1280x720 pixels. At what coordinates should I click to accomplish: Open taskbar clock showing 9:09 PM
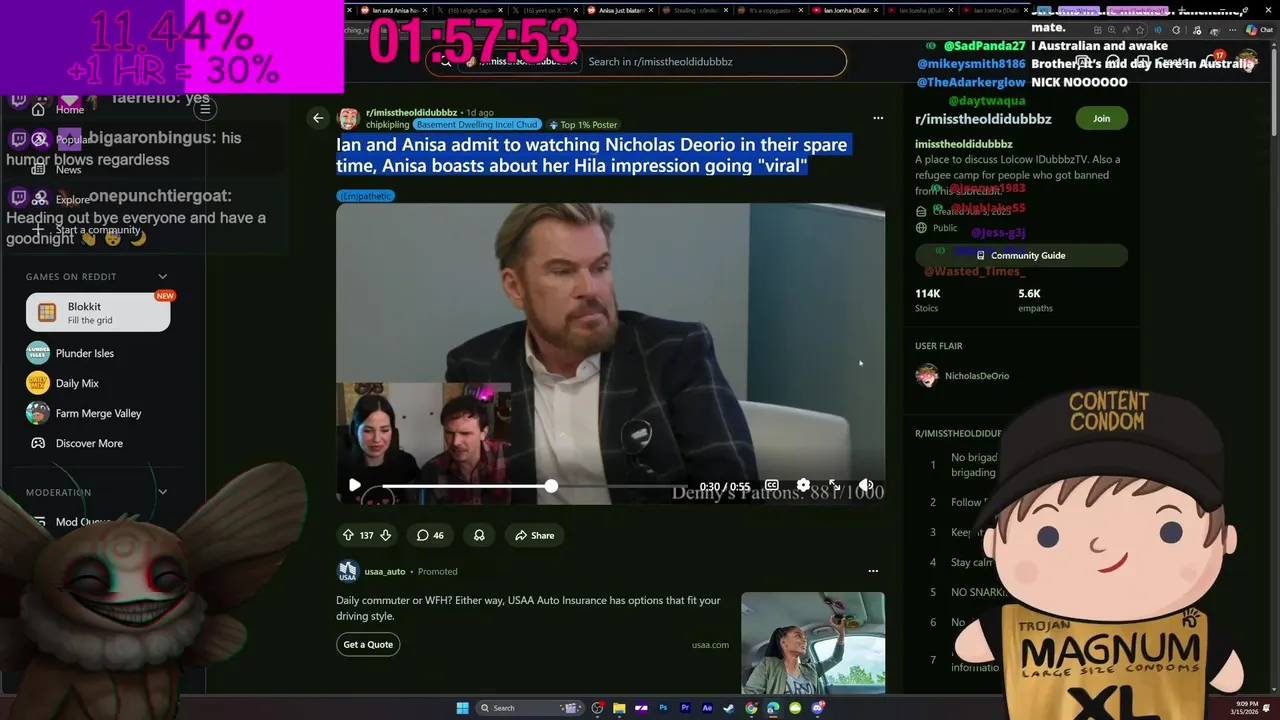(1247, 708)
